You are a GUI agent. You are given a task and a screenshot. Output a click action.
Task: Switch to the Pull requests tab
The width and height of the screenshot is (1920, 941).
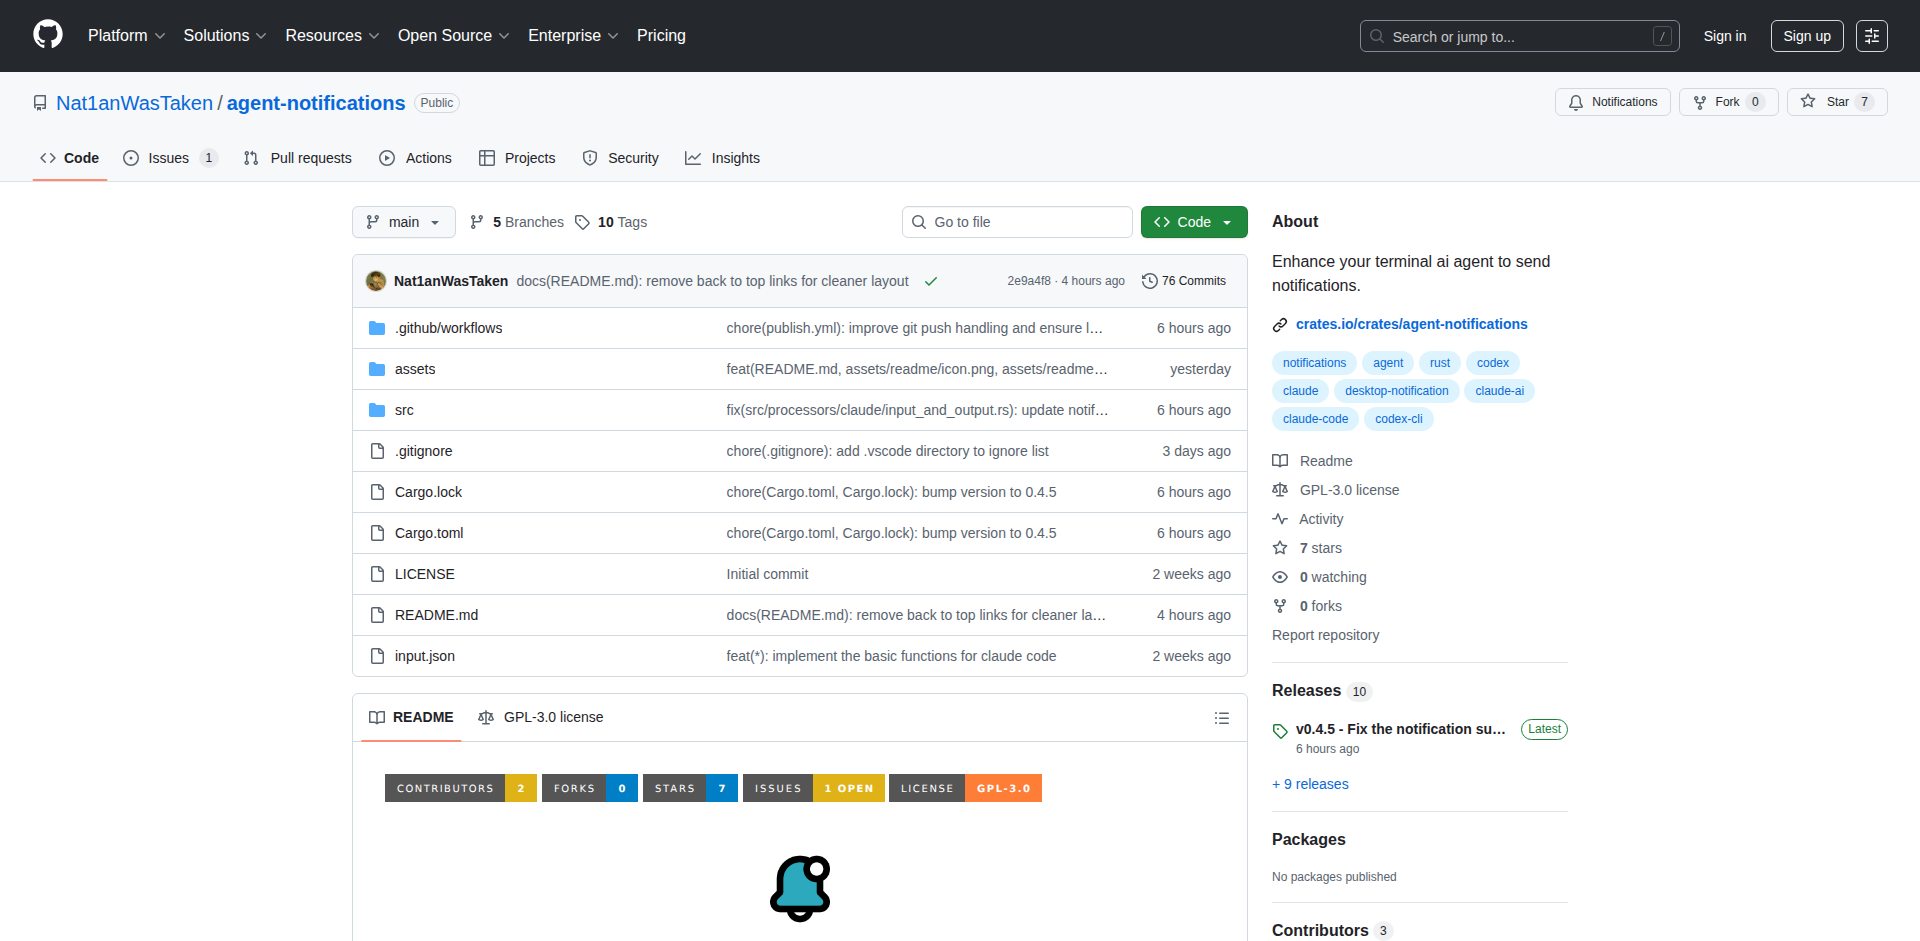(x=298, y=158)
